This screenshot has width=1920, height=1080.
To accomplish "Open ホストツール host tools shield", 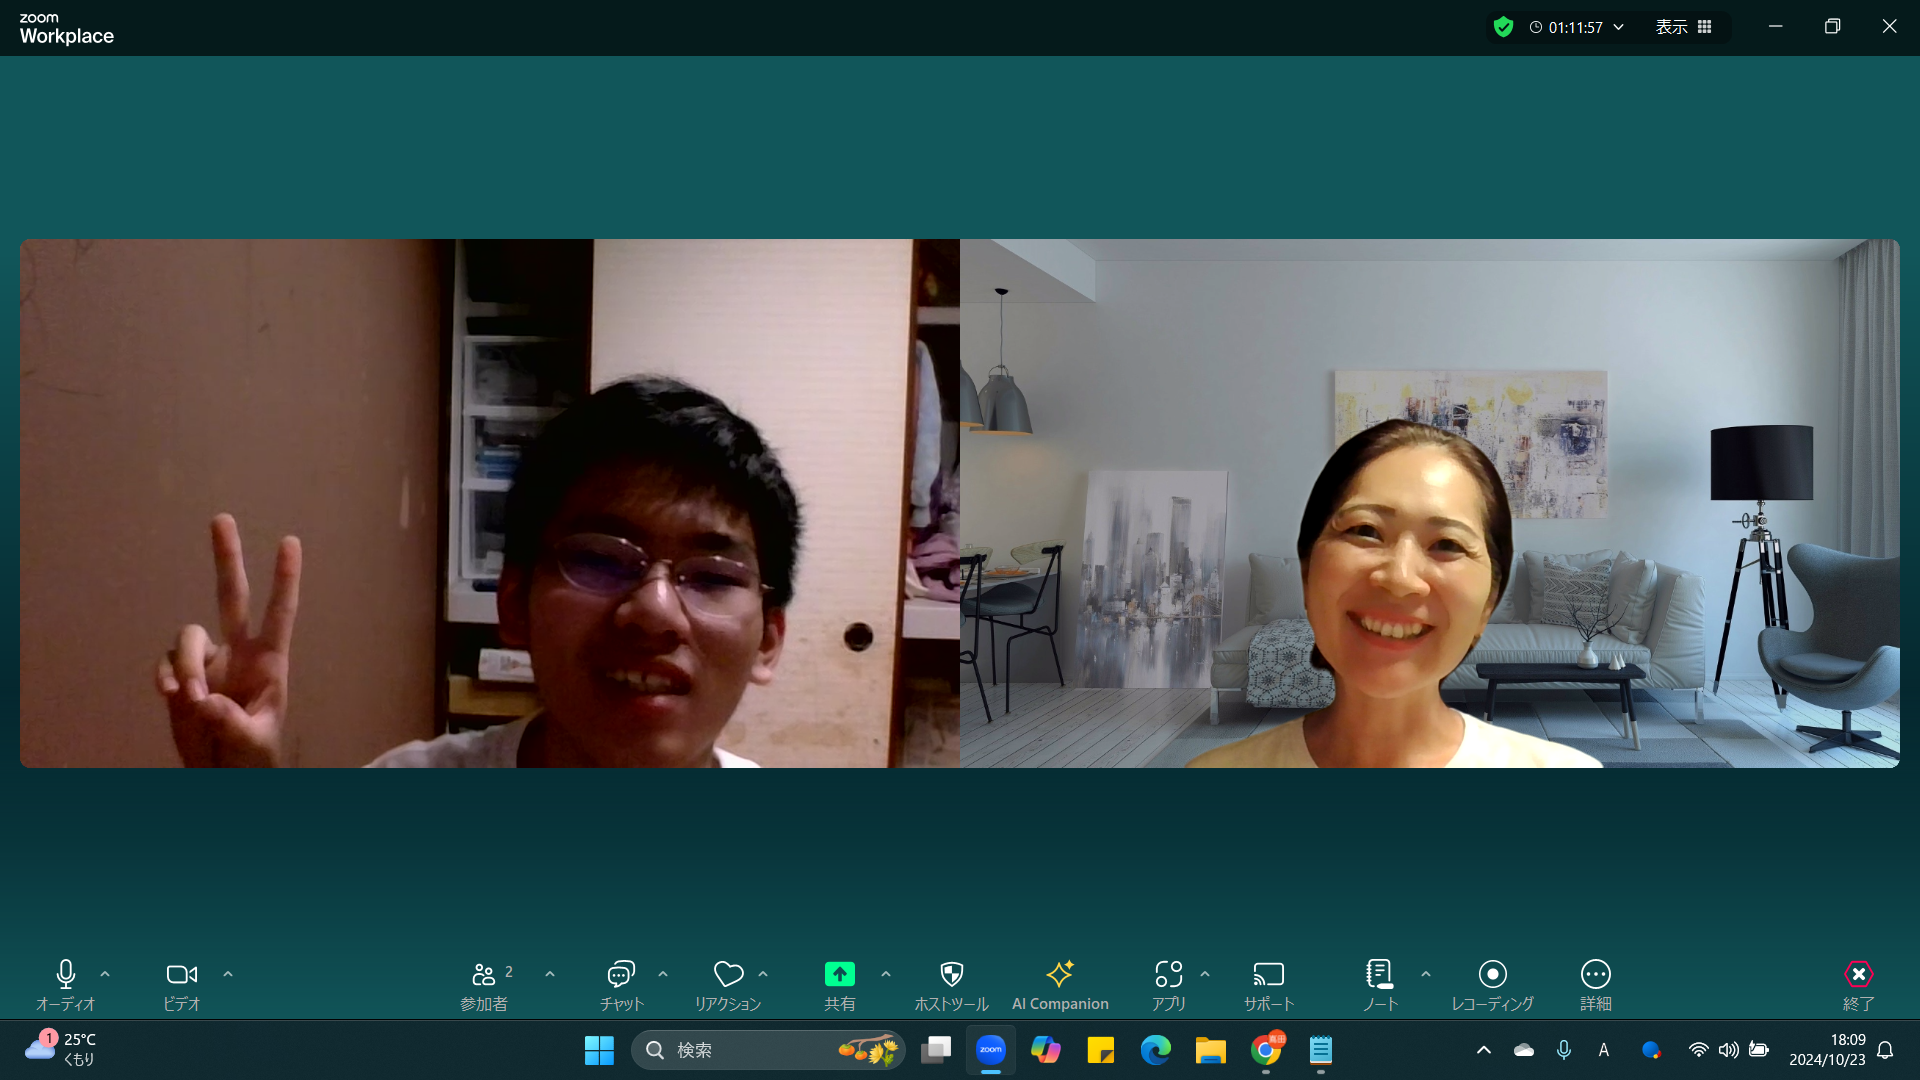I will (951, 985).
